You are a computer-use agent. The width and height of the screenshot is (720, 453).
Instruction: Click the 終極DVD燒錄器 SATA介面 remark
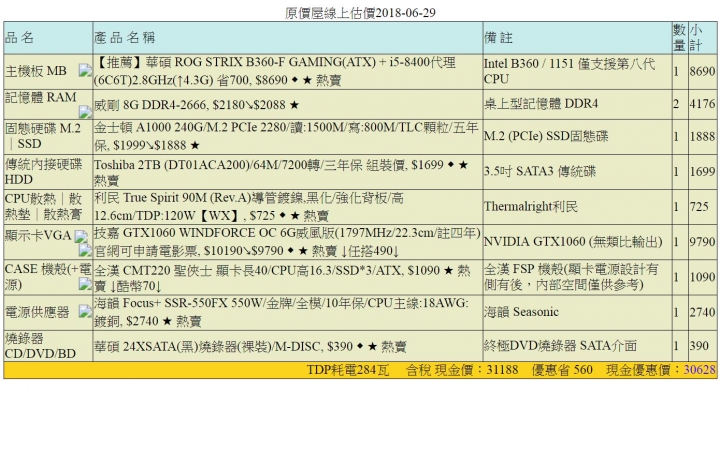tap(560, 345)
